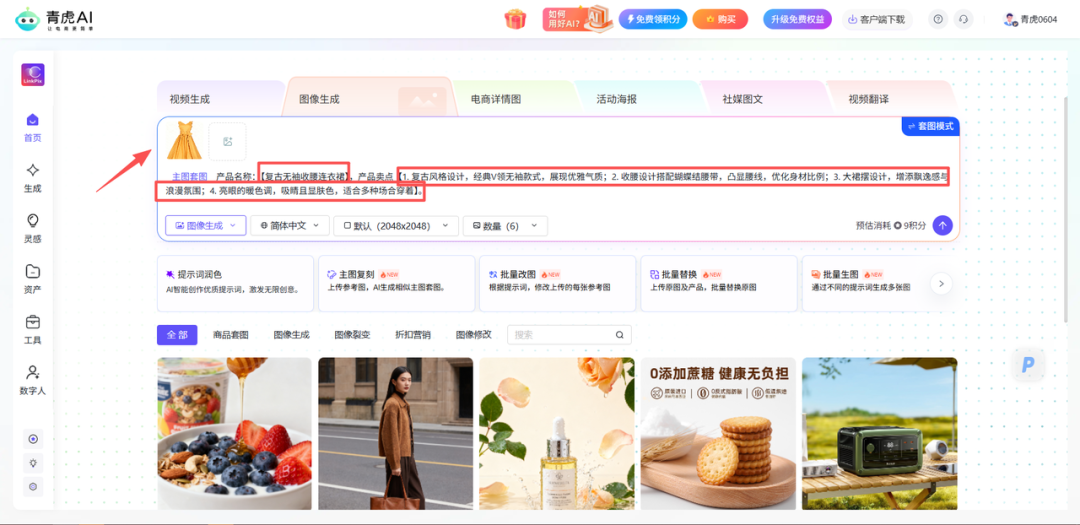
Task: Click the search magnifier icon
Action: (619, 335)
